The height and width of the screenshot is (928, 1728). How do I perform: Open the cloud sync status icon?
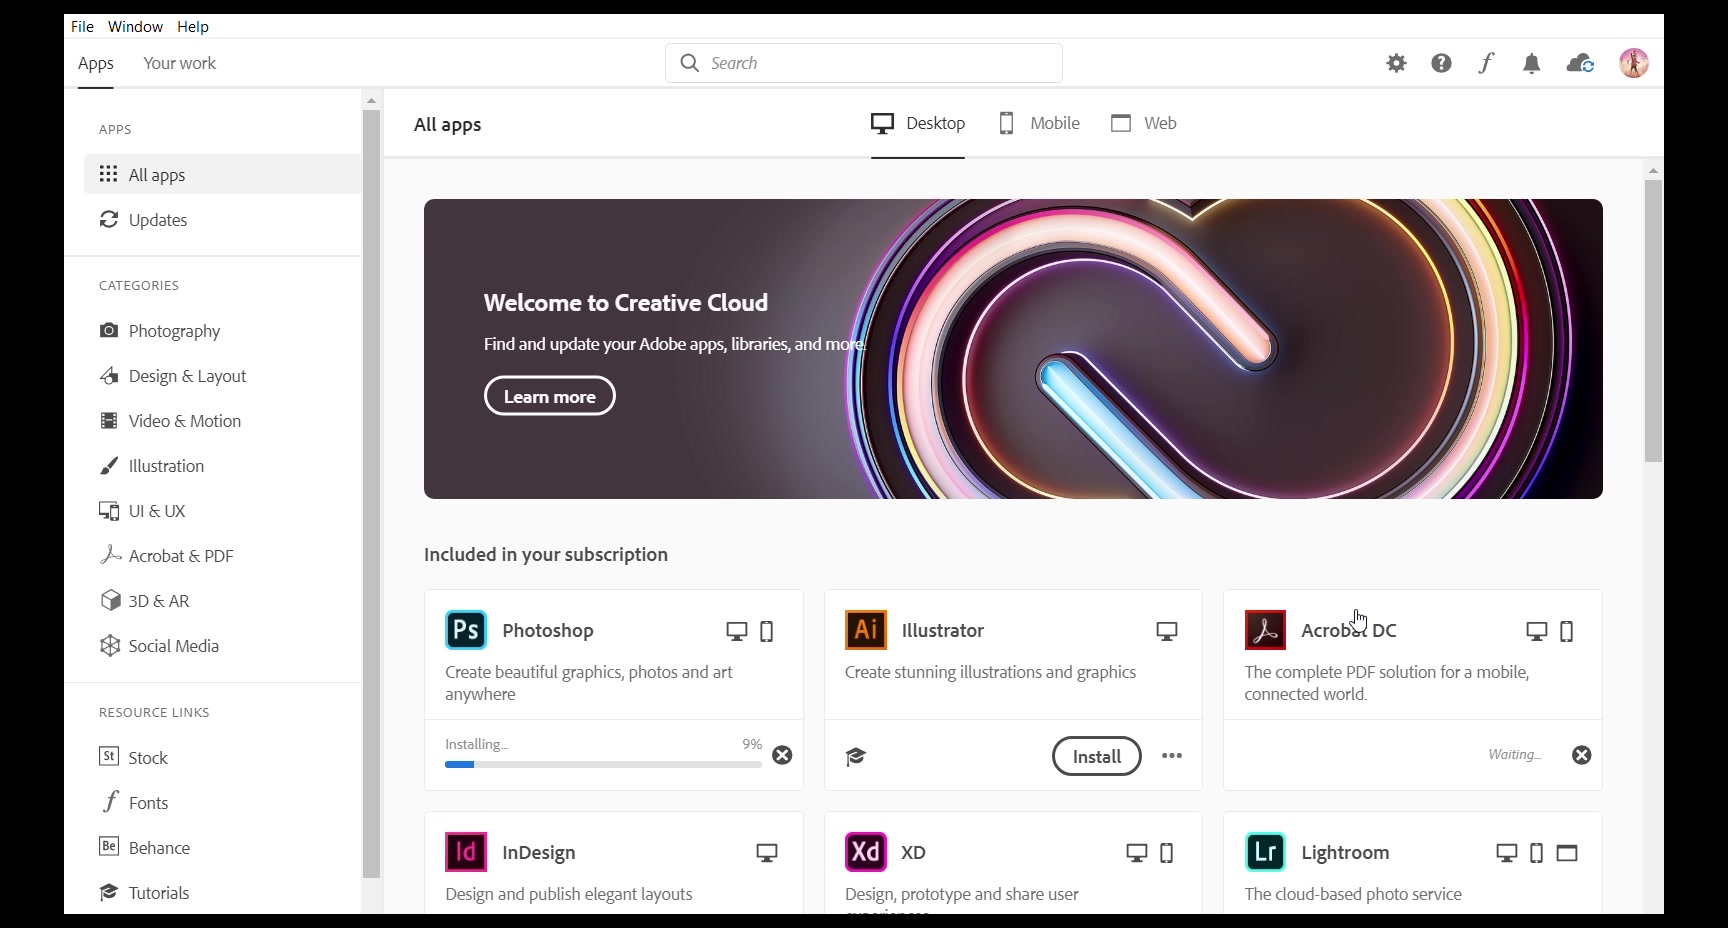[x=1580, y=63]
